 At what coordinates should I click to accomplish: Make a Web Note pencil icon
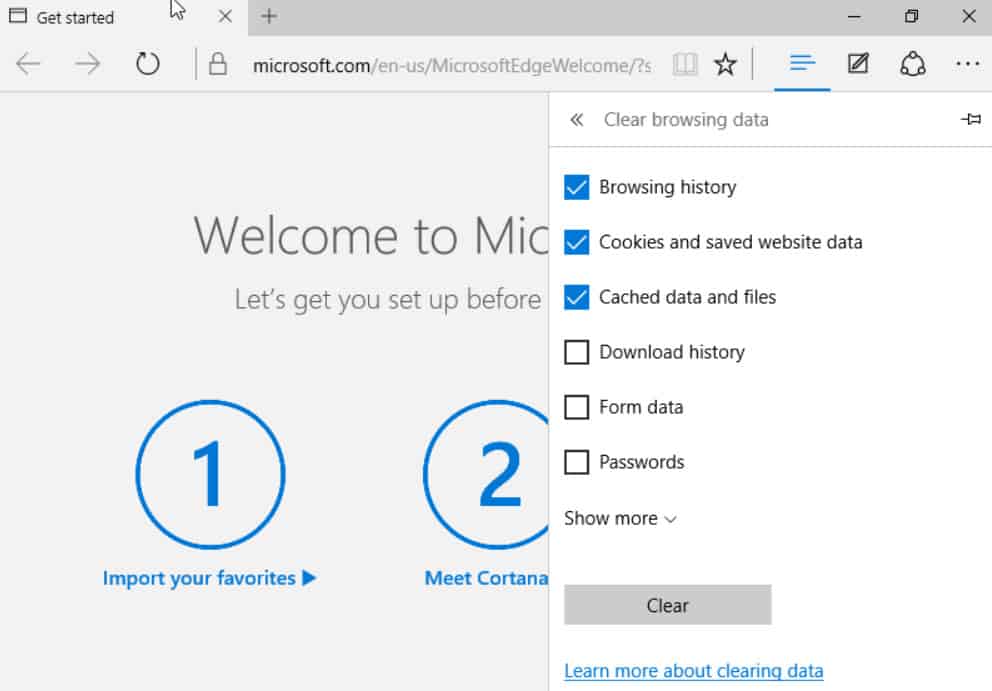point(858,64)
